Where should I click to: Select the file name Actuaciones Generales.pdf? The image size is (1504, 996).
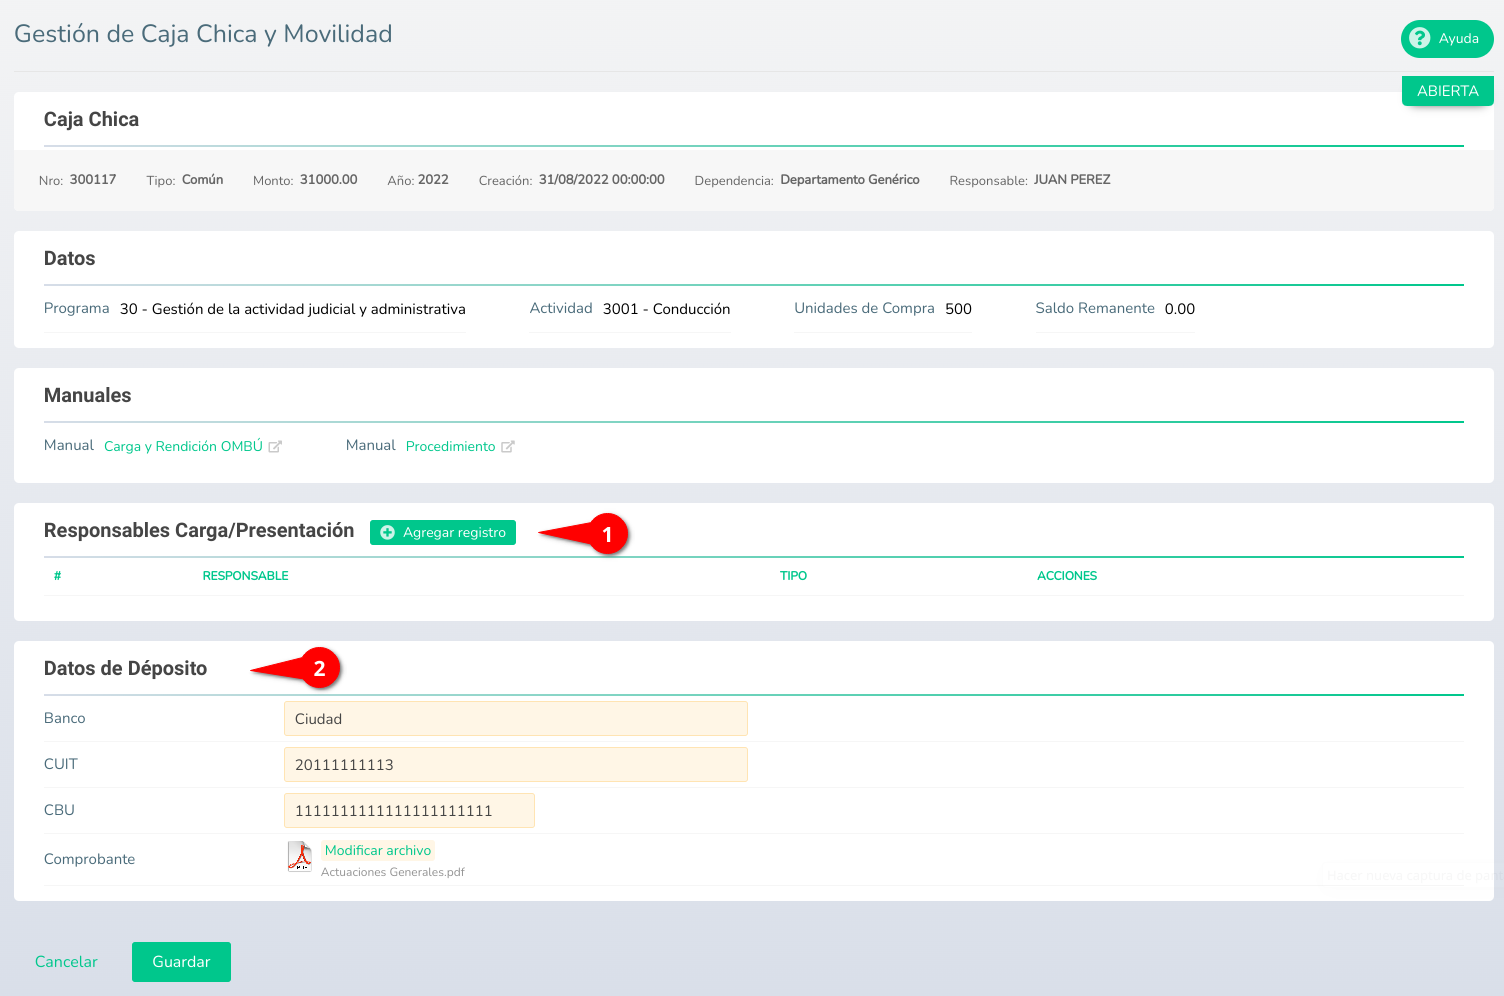pos(393,872)
